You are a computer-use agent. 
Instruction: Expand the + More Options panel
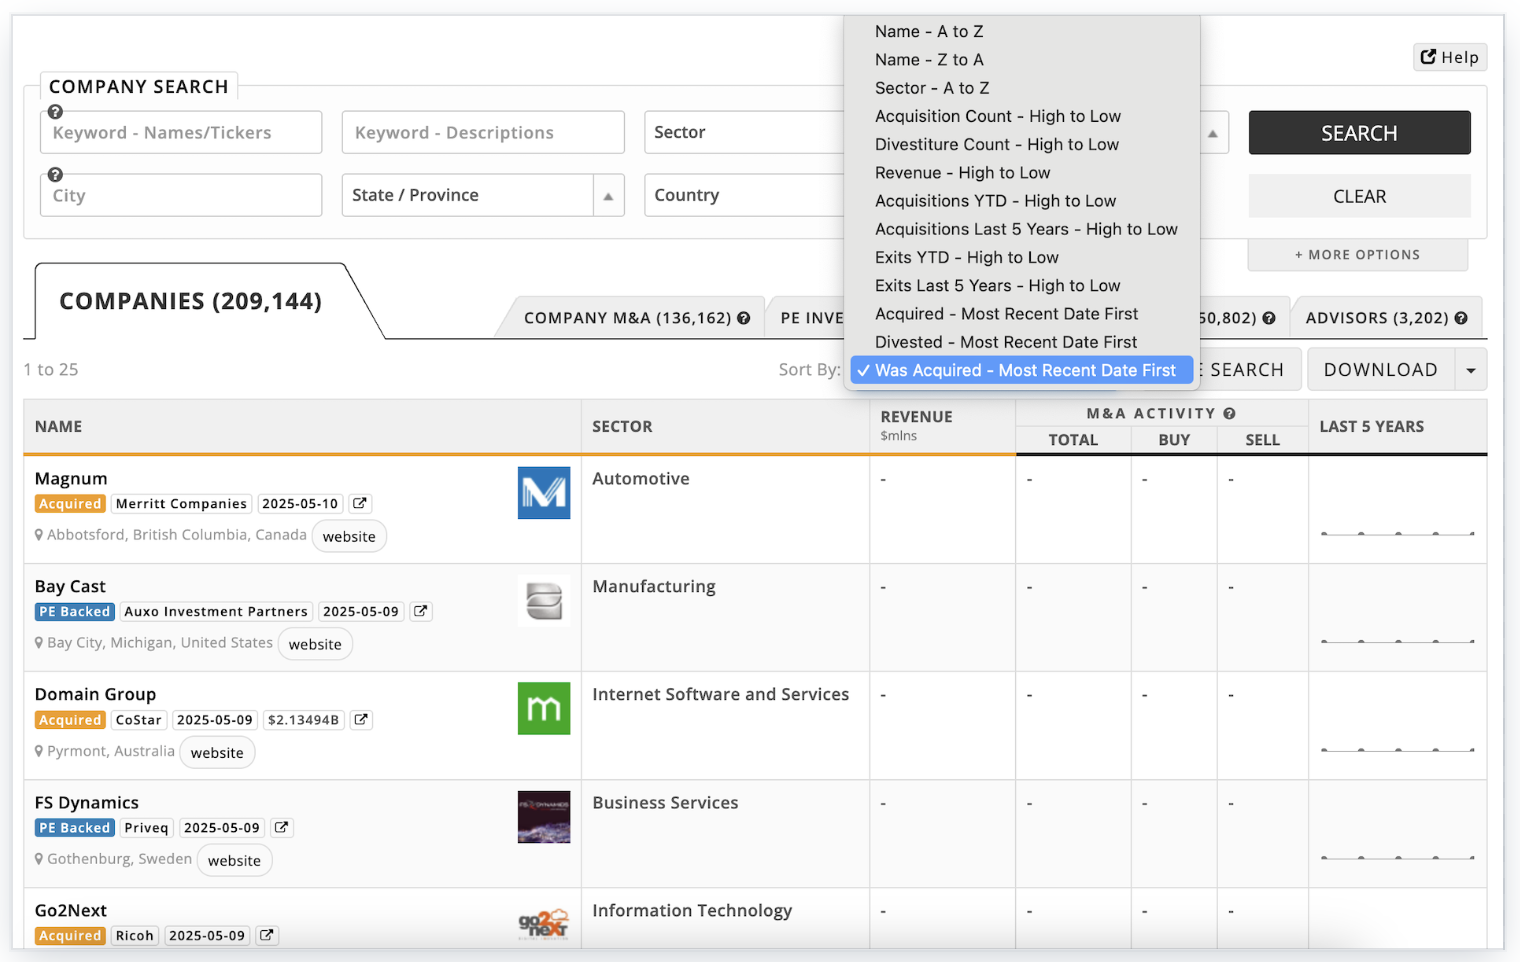(1357, 255)
